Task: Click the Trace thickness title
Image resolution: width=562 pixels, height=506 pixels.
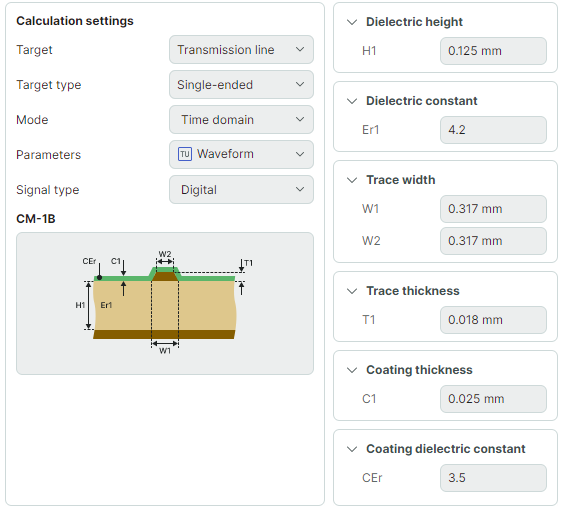Action: pos(413,291)
